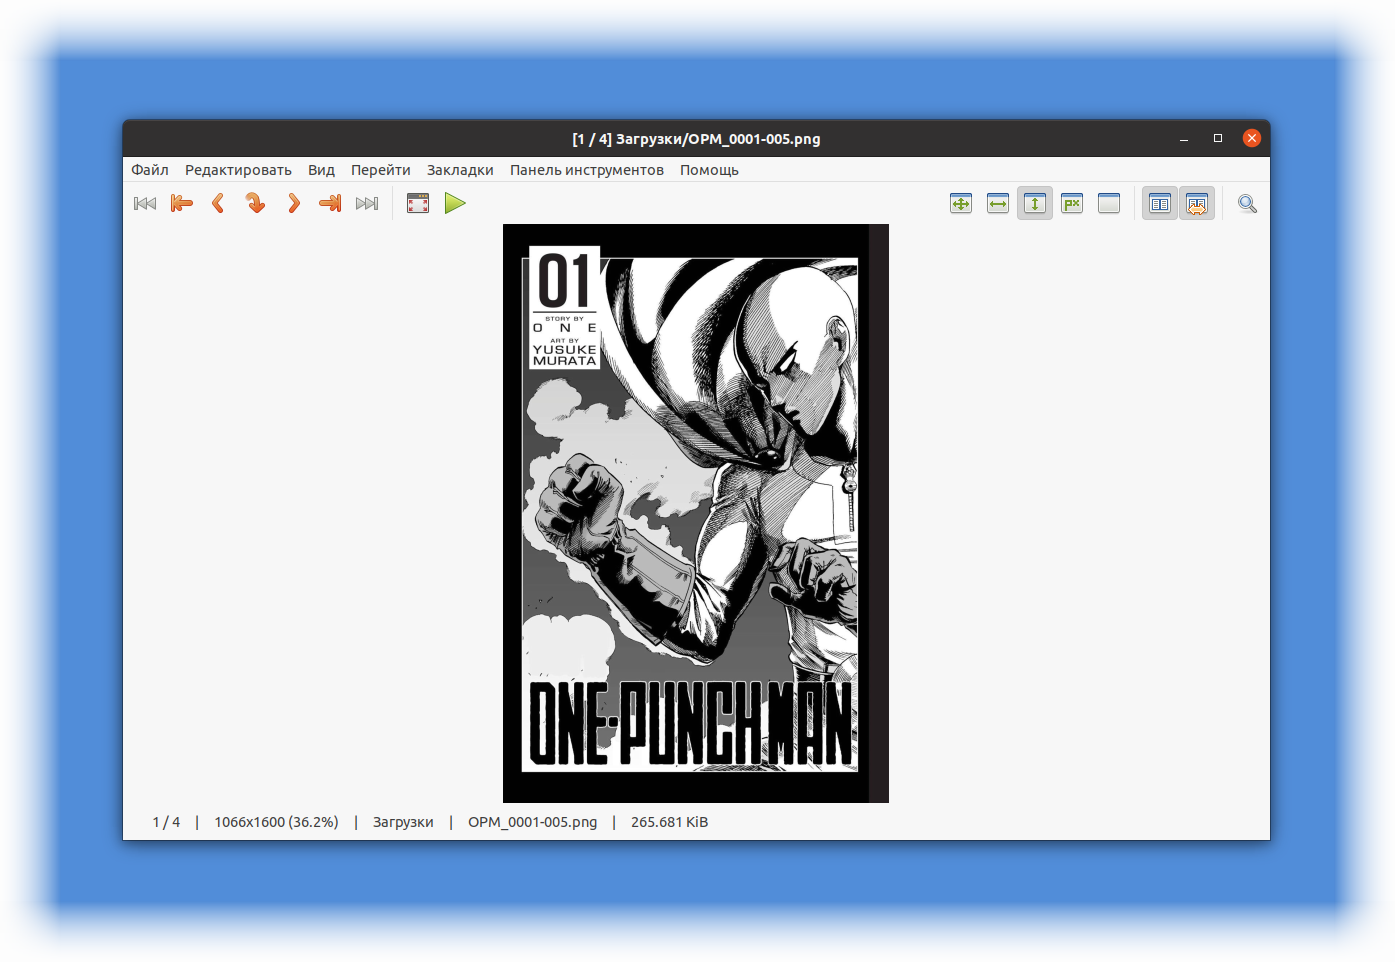This screenshot has height=962, width=1395.
Task: Maximize the MComix window
Action: pos(1218,139)
